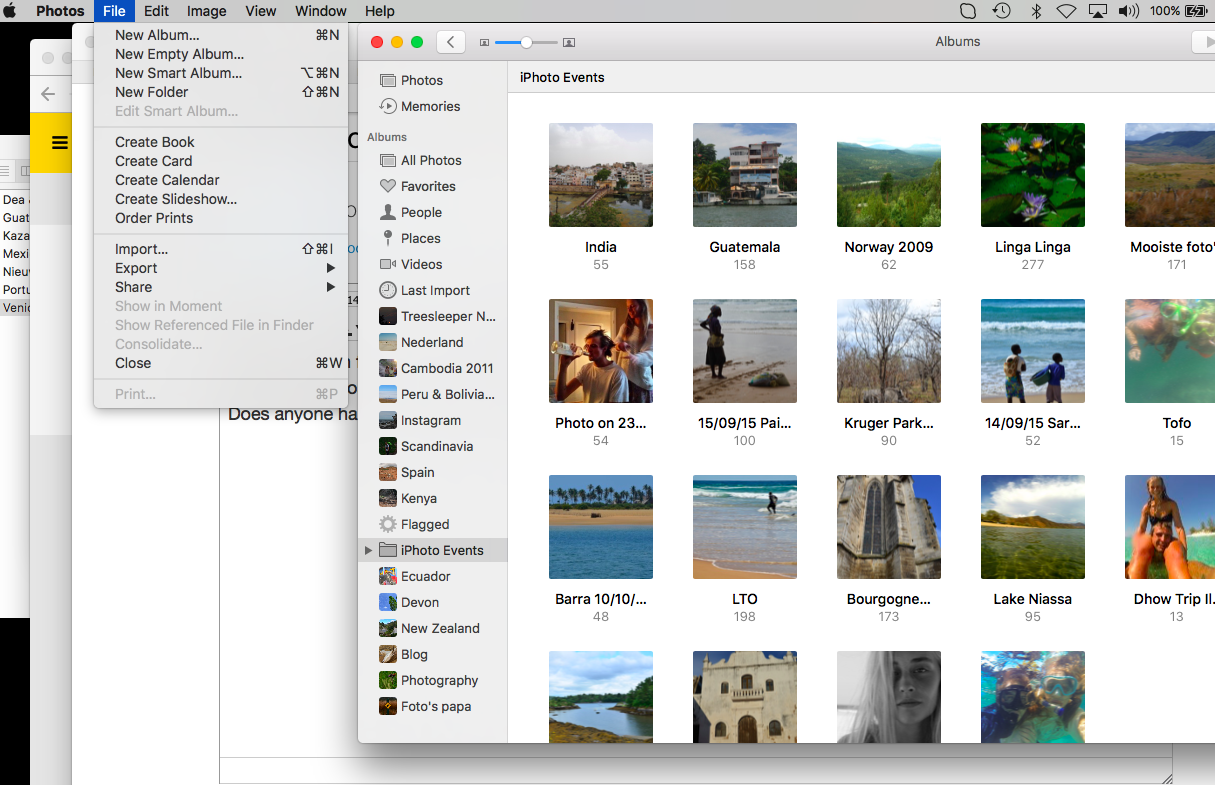Image resolution: width=1215 pixels, height=785 pixels.
Task: Click the back arrow in Photos toolbar
Action: (x=451, y=42)
